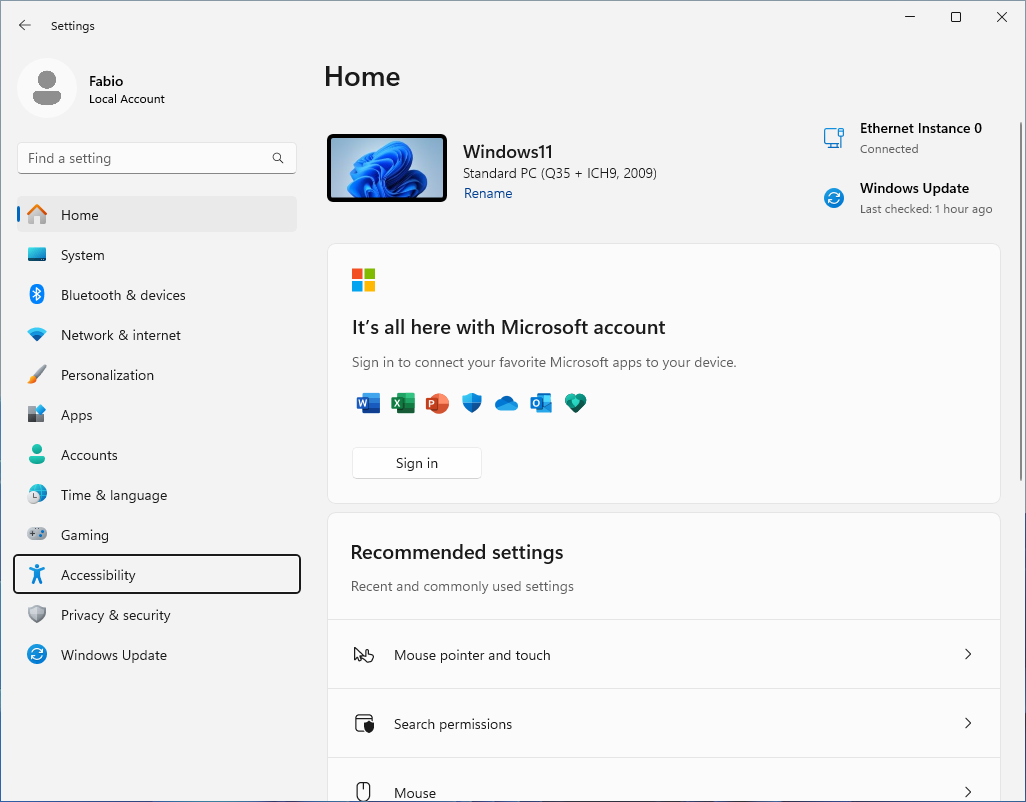Click the PowerPoint app icon
This screenshot has height=802, width=1026.
(437, 403)
